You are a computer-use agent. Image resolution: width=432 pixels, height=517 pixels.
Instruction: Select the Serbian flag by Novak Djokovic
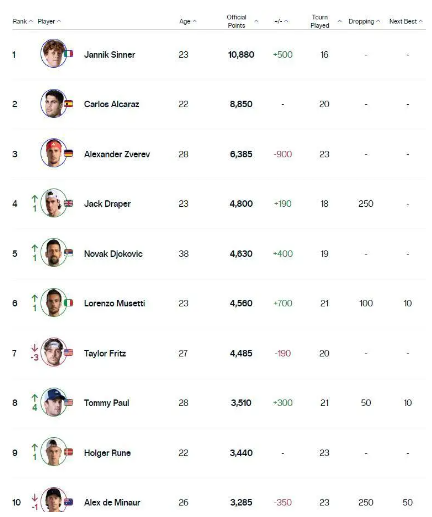tap(69, 252)
